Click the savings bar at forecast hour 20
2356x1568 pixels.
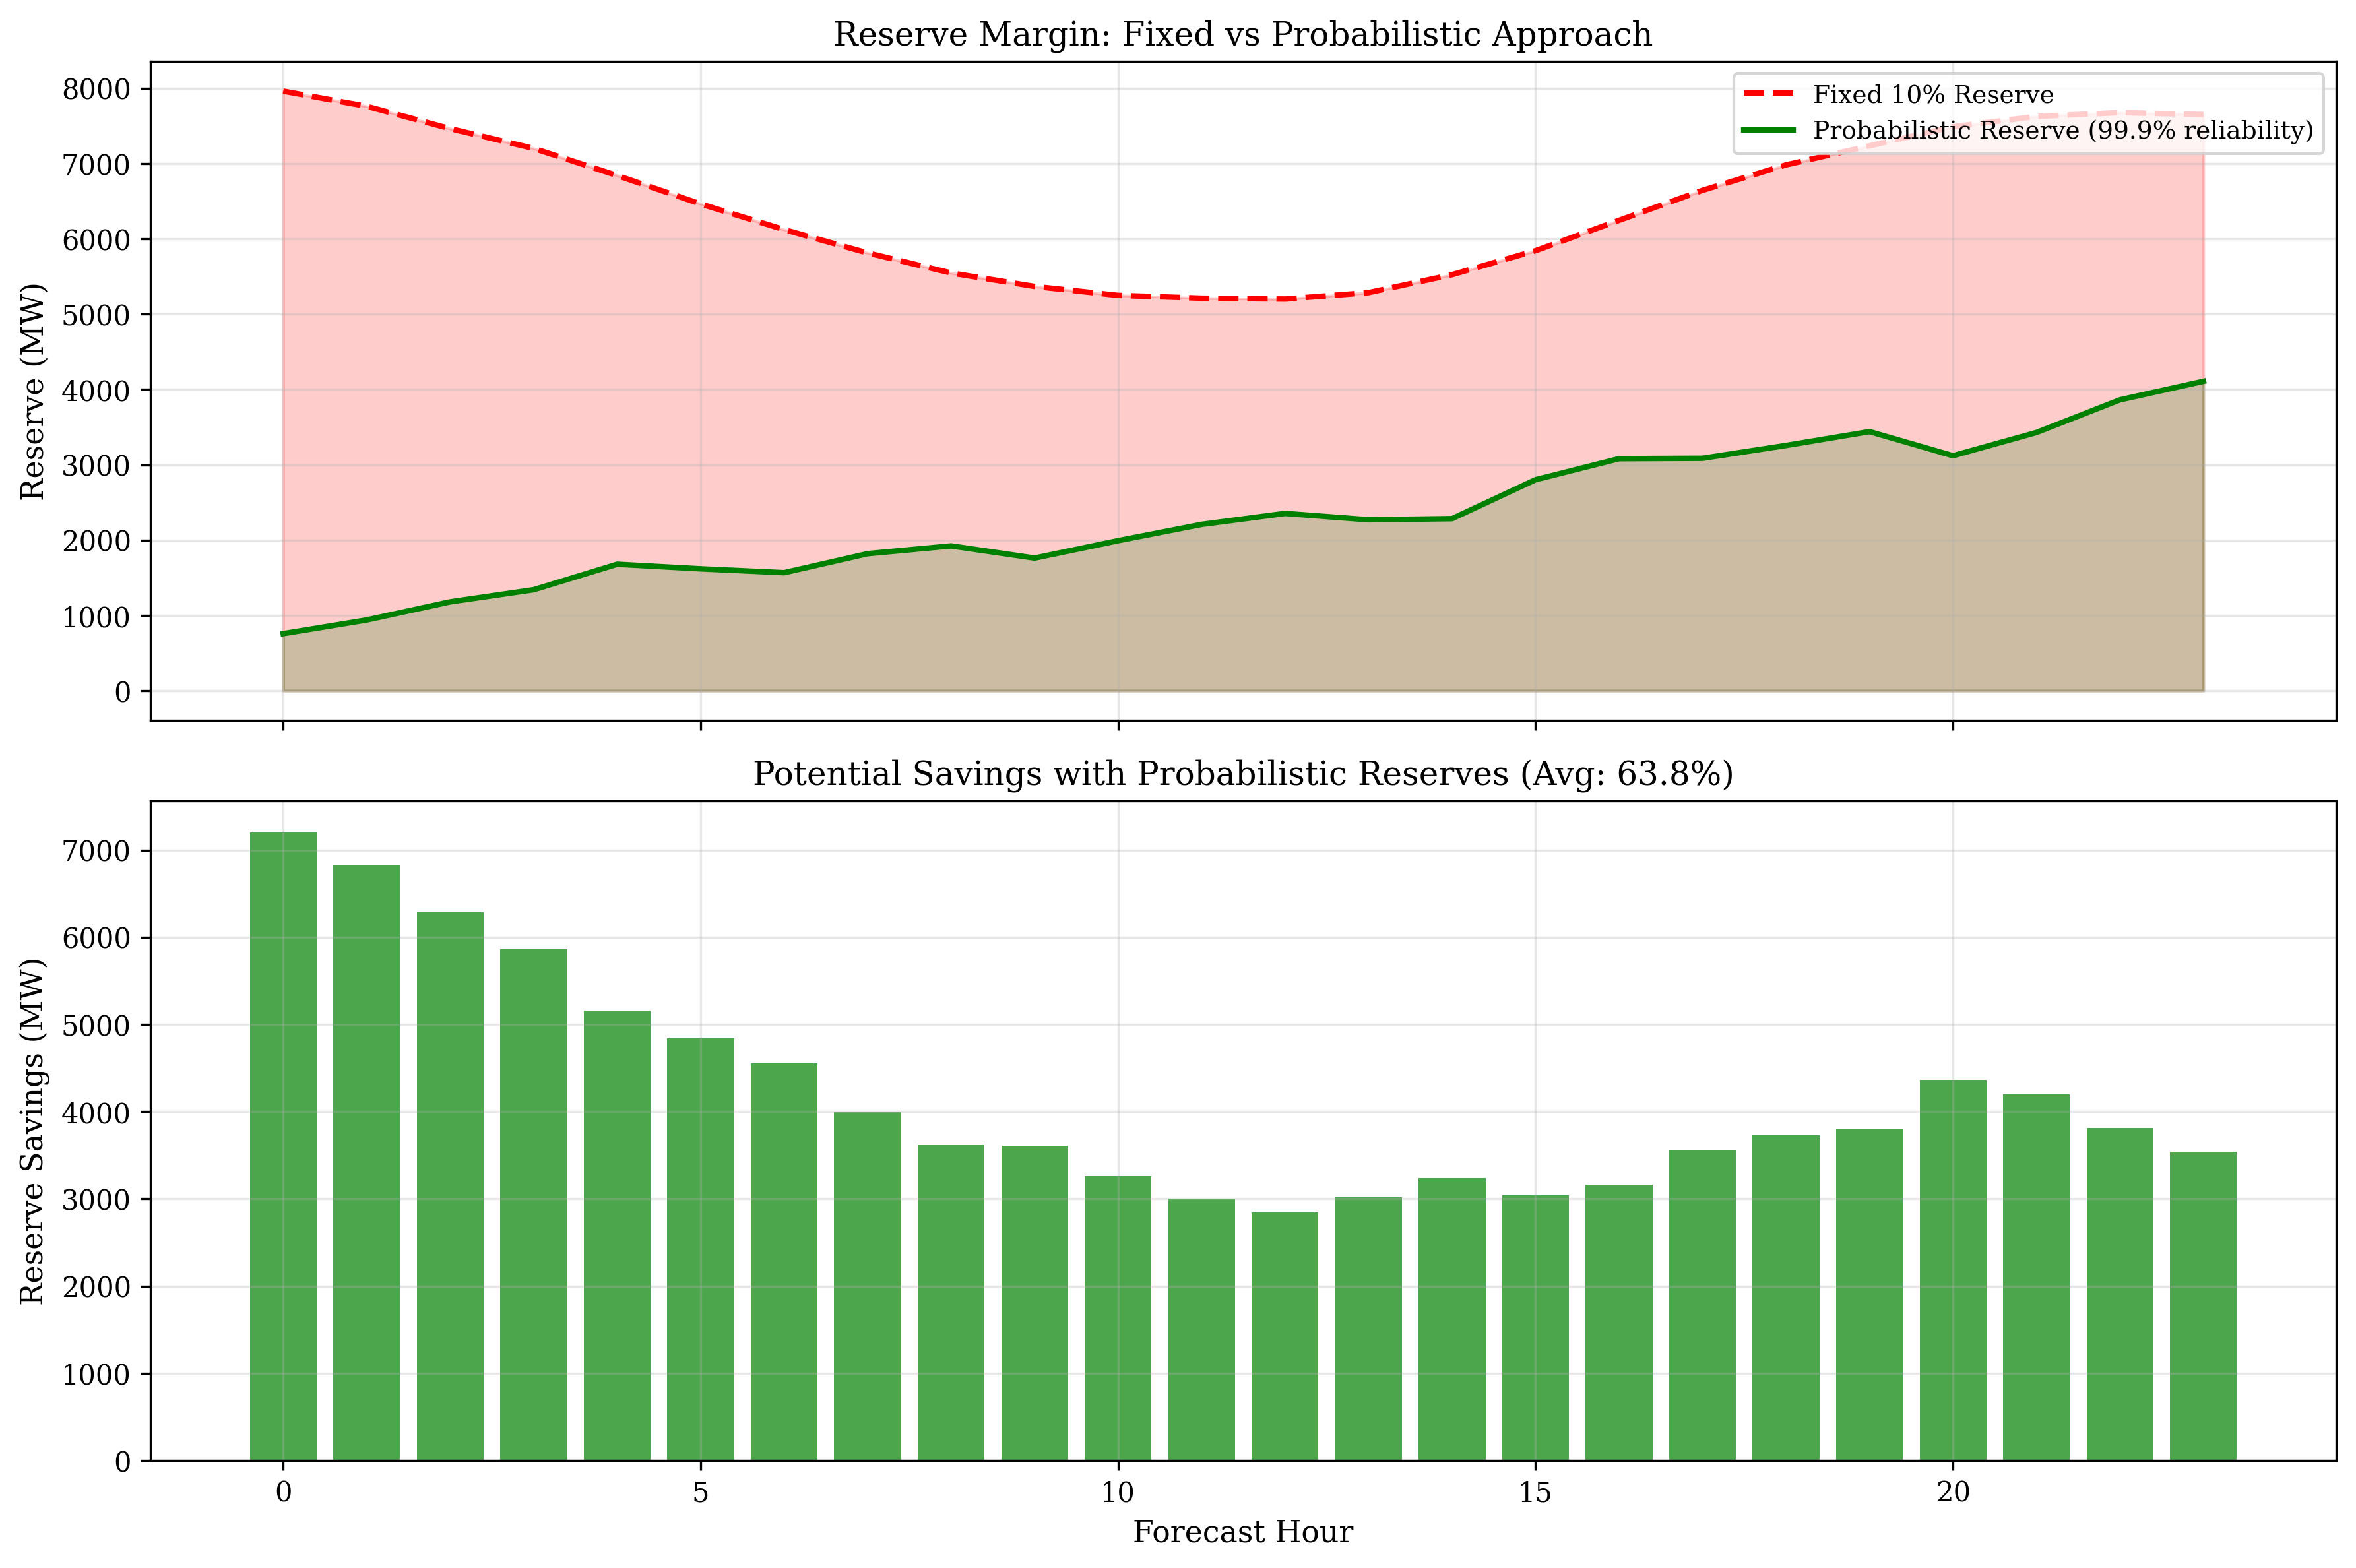coord(1952,1269)
